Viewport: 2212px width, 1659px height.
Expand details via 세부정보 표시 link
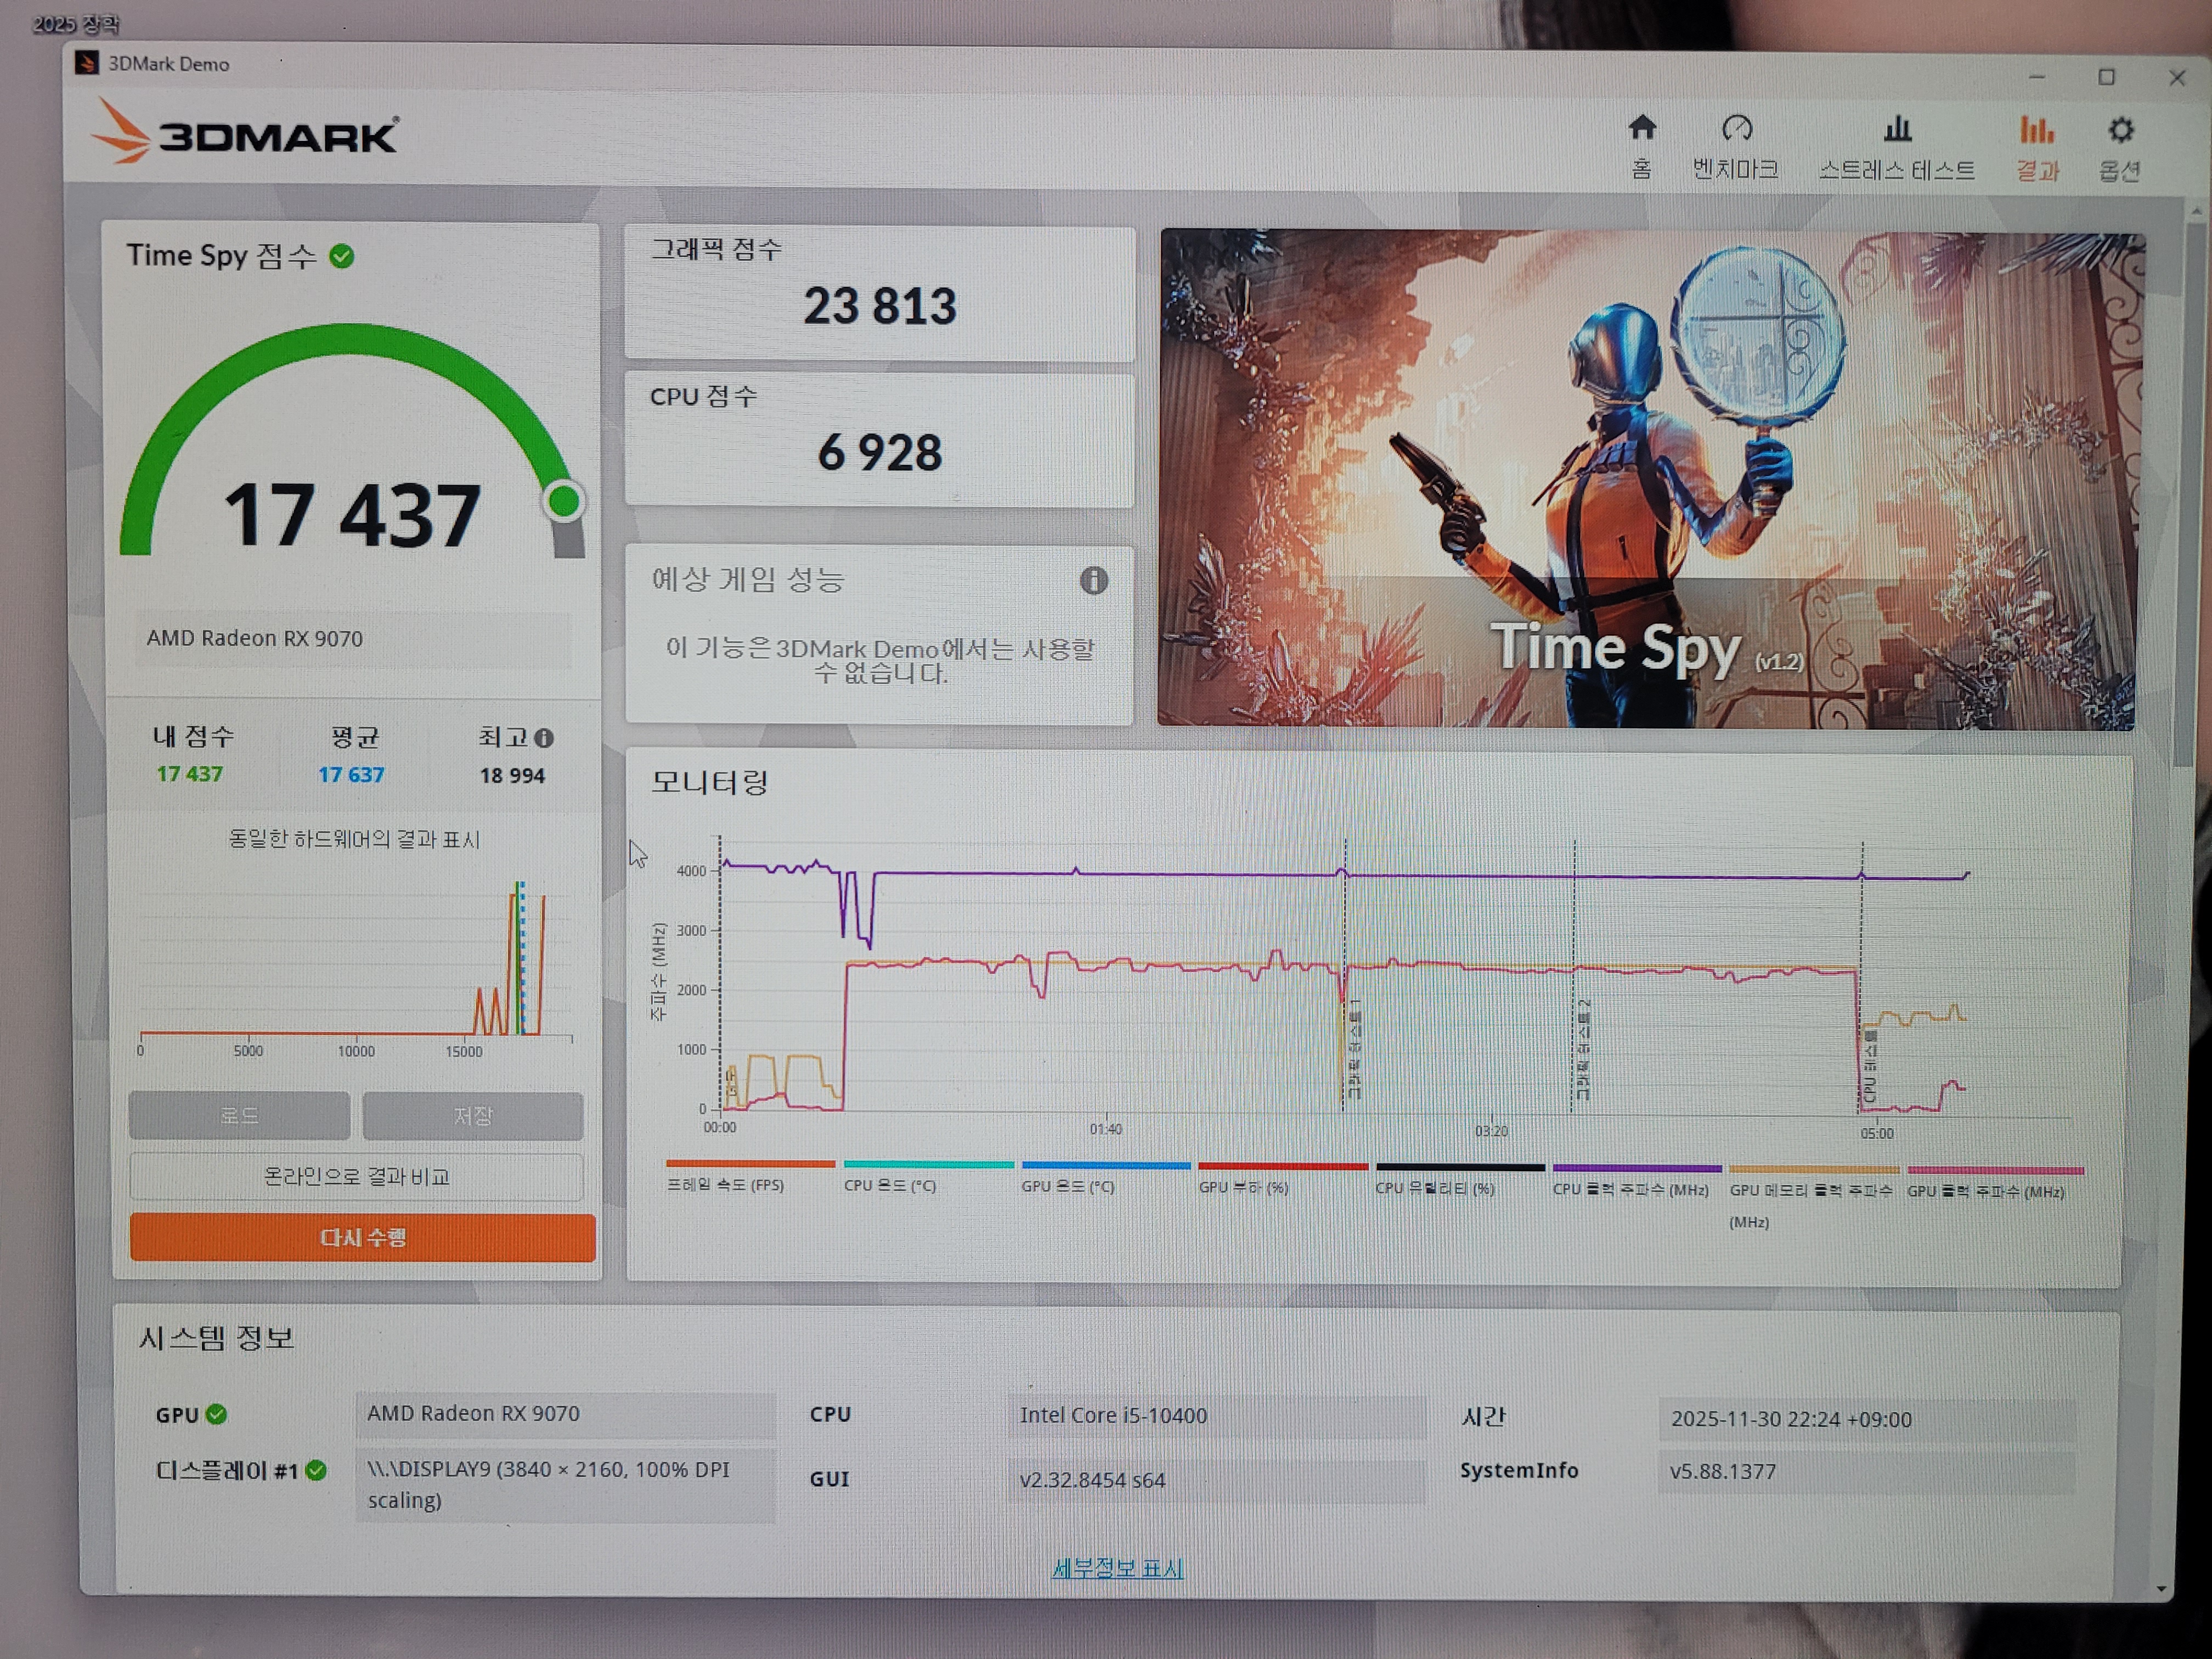1117,1568
